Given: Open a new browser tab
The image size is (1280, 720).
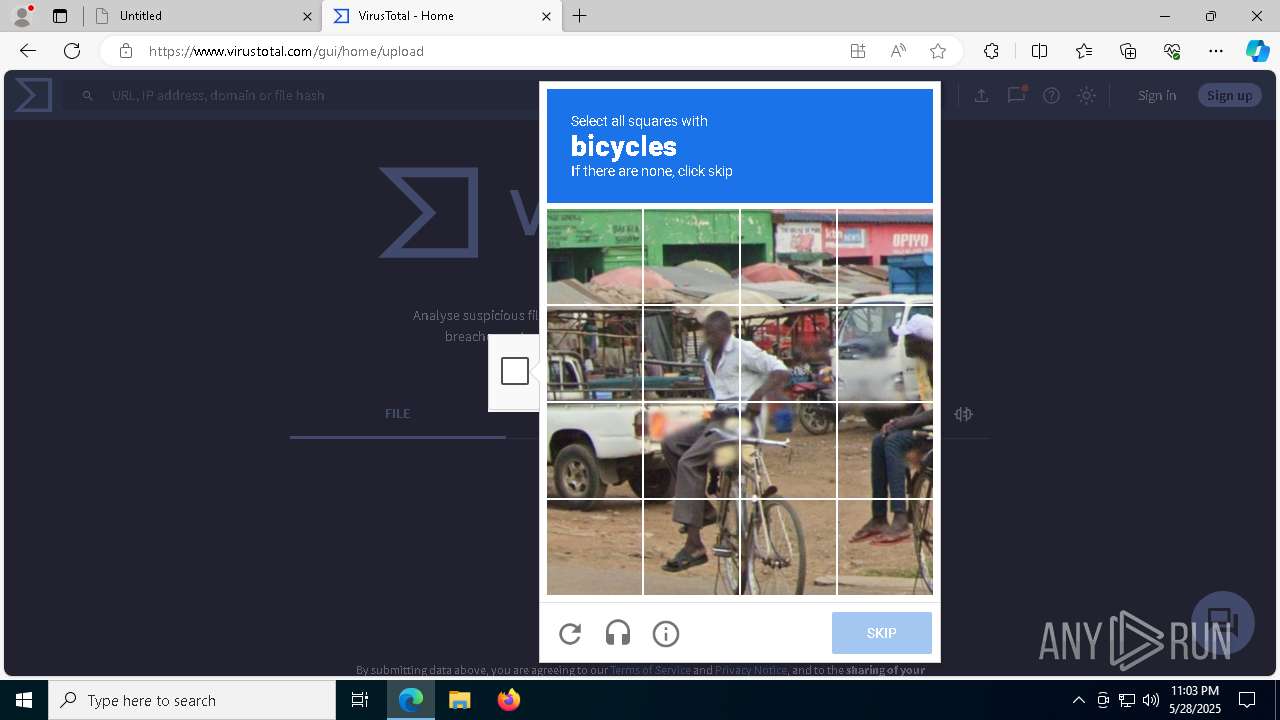Looking at the screenshot, I should click(x=580, y=16).
